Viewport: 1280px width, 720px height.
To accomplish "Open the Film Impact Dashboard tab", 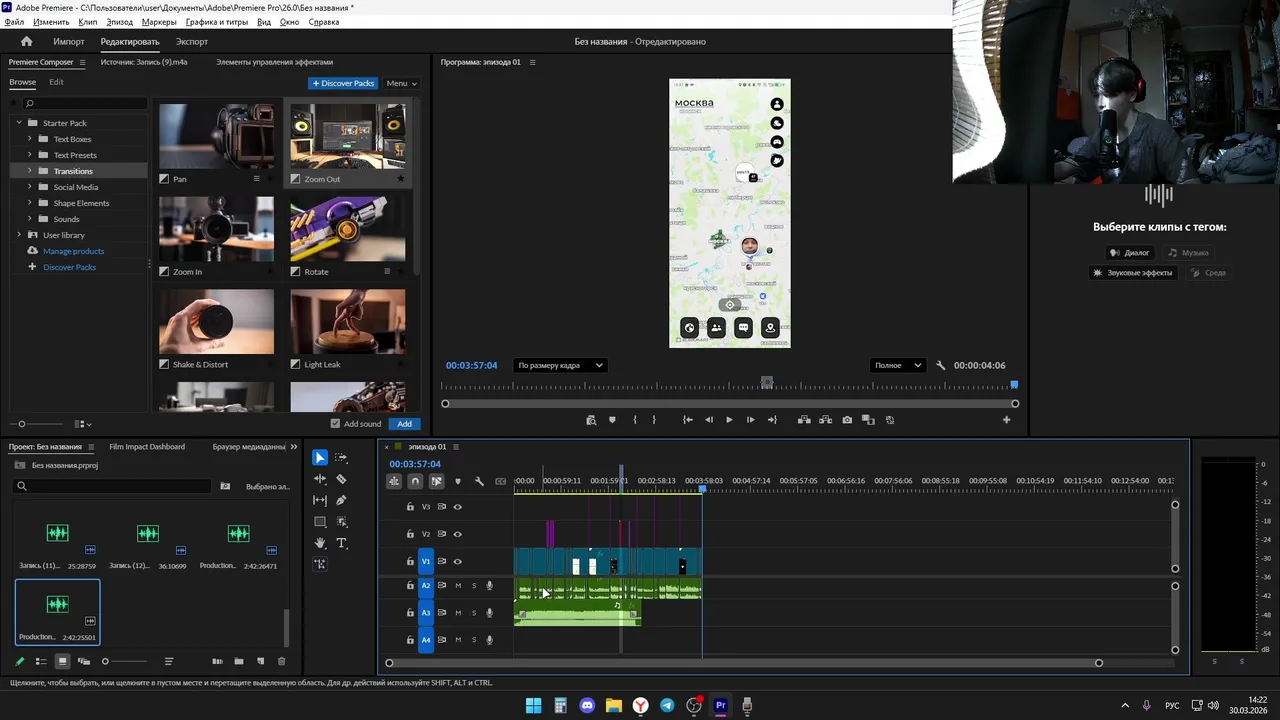I will pyautogui.click(x=147, y=447).
